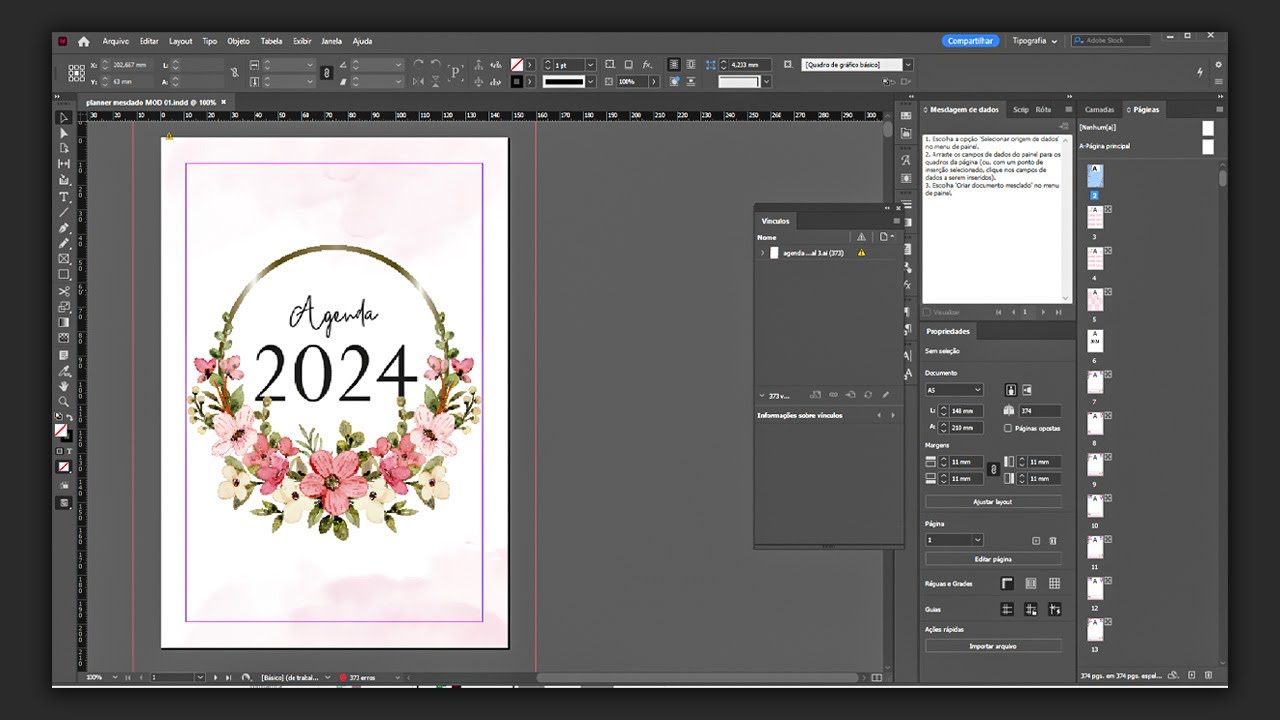Select the Gradient Swatch tool
Viewport: 1280px width, 720px height.
coord(64,322)
